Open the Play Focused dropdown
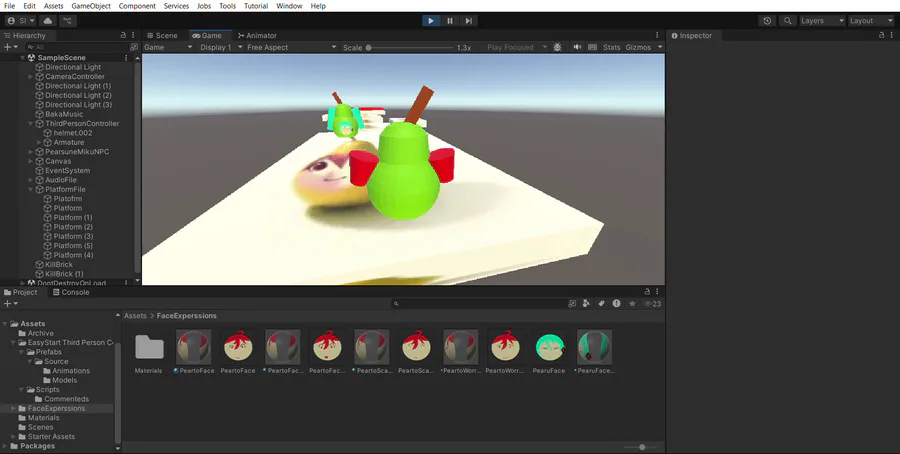The width and height of the screenshot is (900, 454). pyautogui.click(x=517, y=47)
